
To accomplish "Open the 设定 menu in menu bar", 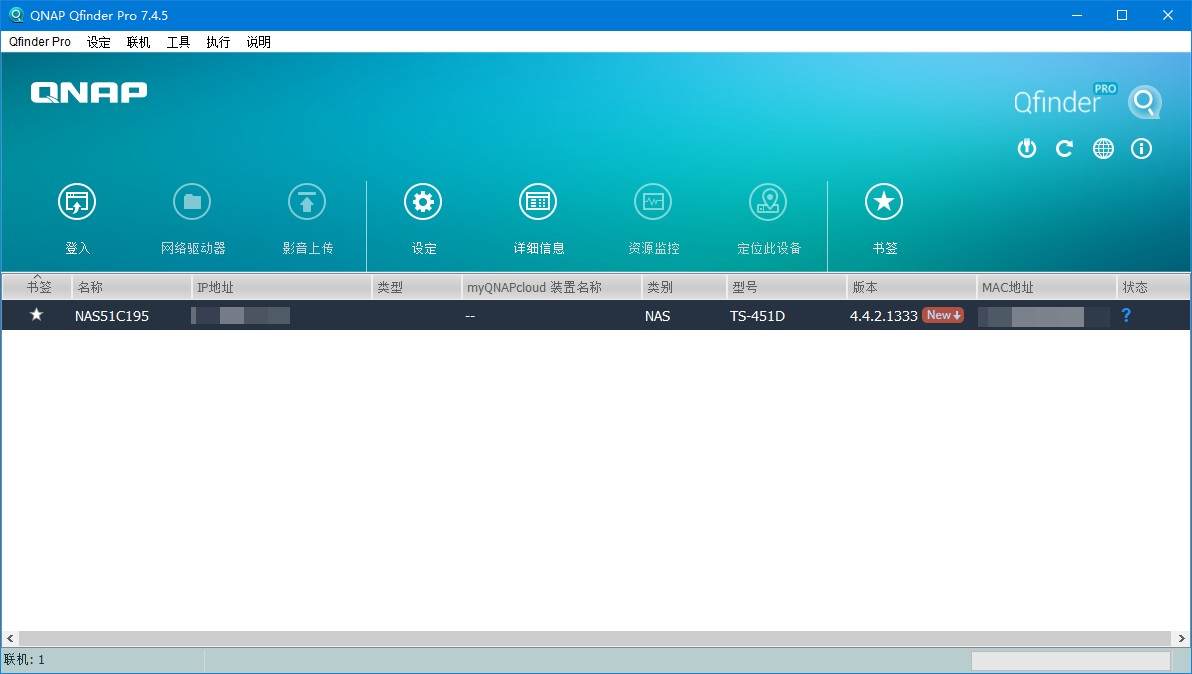I will (x=99, y=42).
